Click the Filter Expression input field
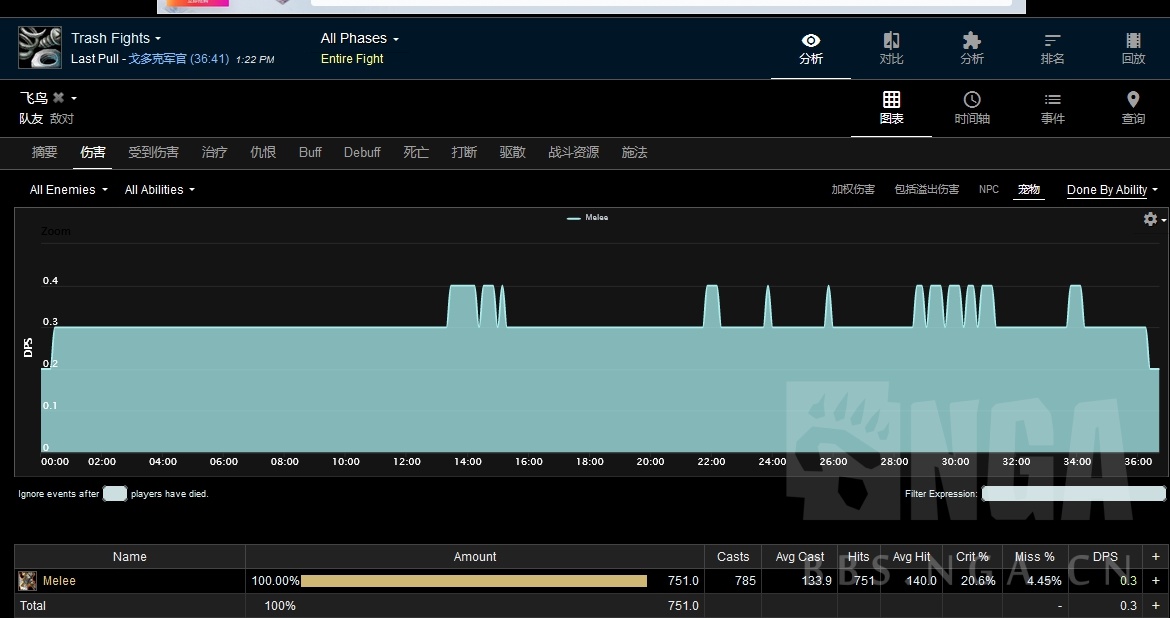This screenshot has height=618, width=1170. pyautogui.click(x=1073, y=494)
